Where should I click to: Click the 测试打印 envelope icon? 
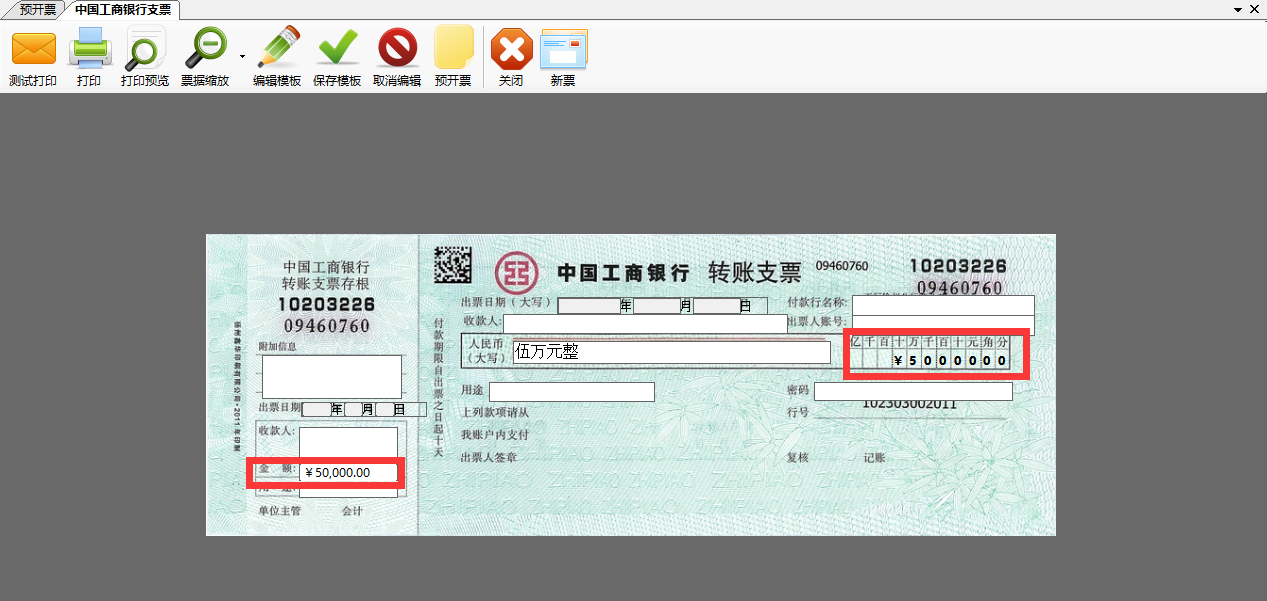click(33, 48)
